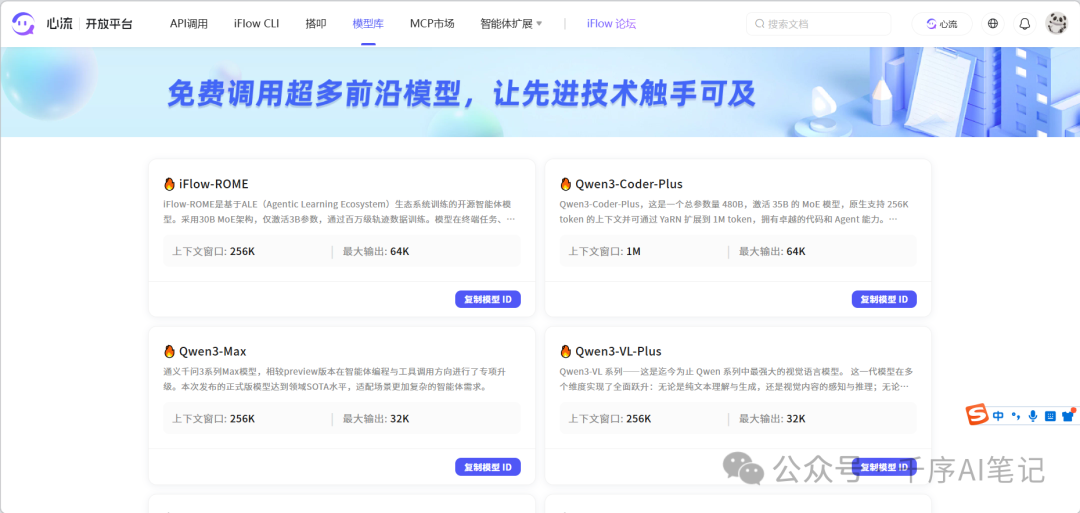Viewport: 1080px width, 513px height.
Task: Open the API调用 tab
Action: point(189,24)
